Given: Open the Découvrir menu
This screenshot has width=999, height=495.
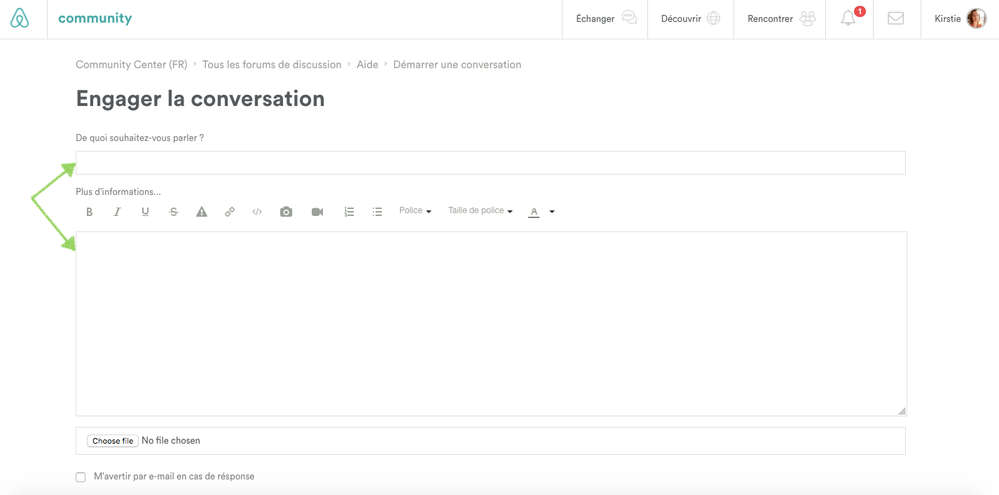Looking at the screenshot, I should click(690, 19).
